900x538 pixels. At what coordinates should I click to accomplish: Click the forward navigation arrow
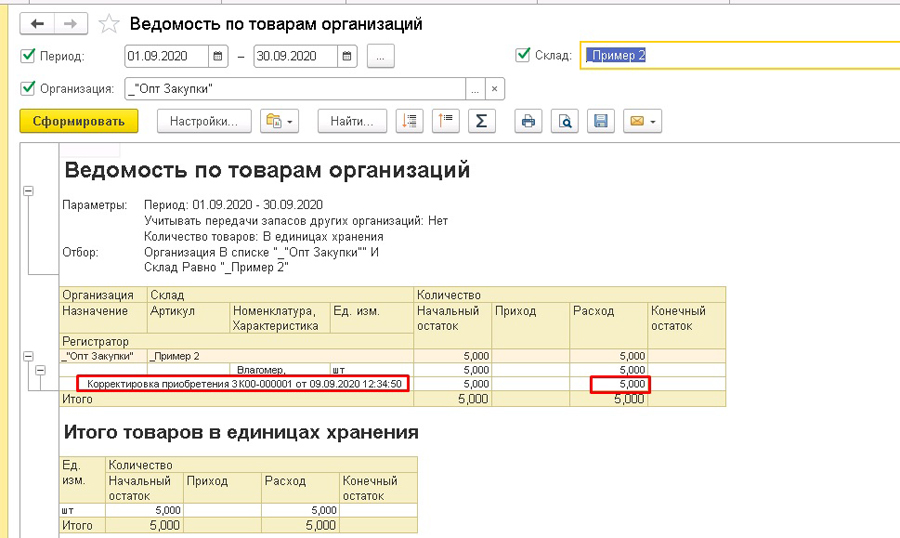click(x=70, y=24)
